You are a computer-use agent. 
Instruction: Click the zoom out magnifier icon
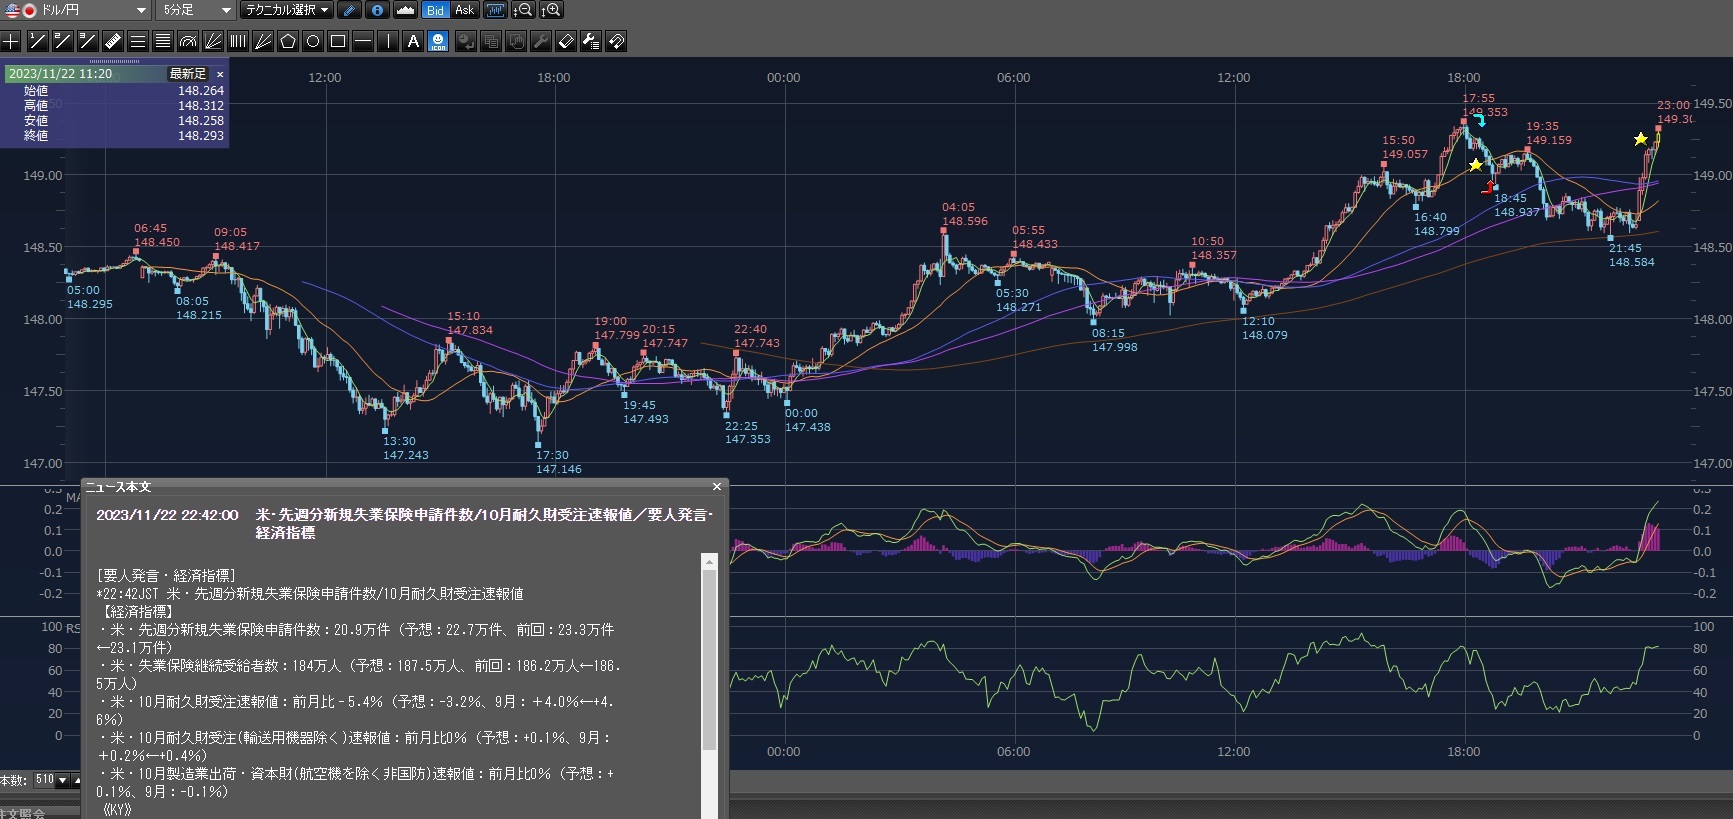pyautogui.click(x=523, y=10)
